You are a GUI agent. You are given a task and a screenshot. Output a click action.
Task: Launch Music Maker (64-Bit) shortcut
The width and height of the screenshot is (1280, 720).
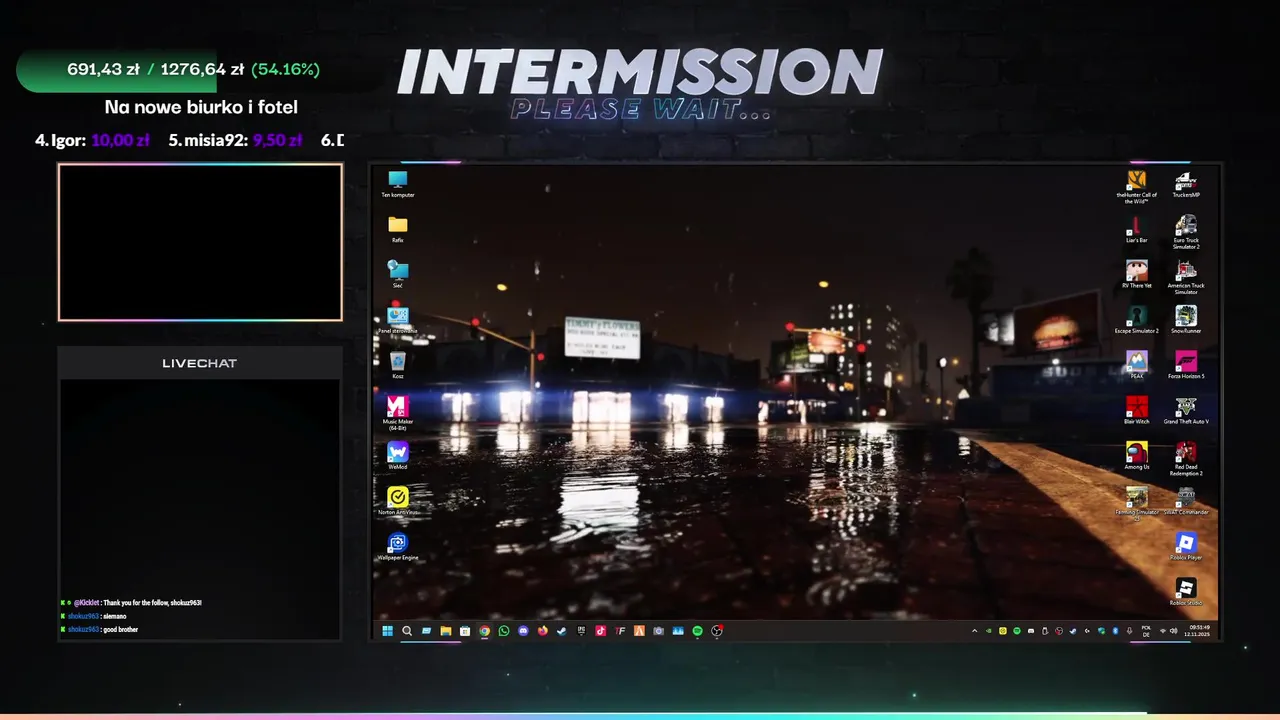pyautogui.click(x=398, y=413)
